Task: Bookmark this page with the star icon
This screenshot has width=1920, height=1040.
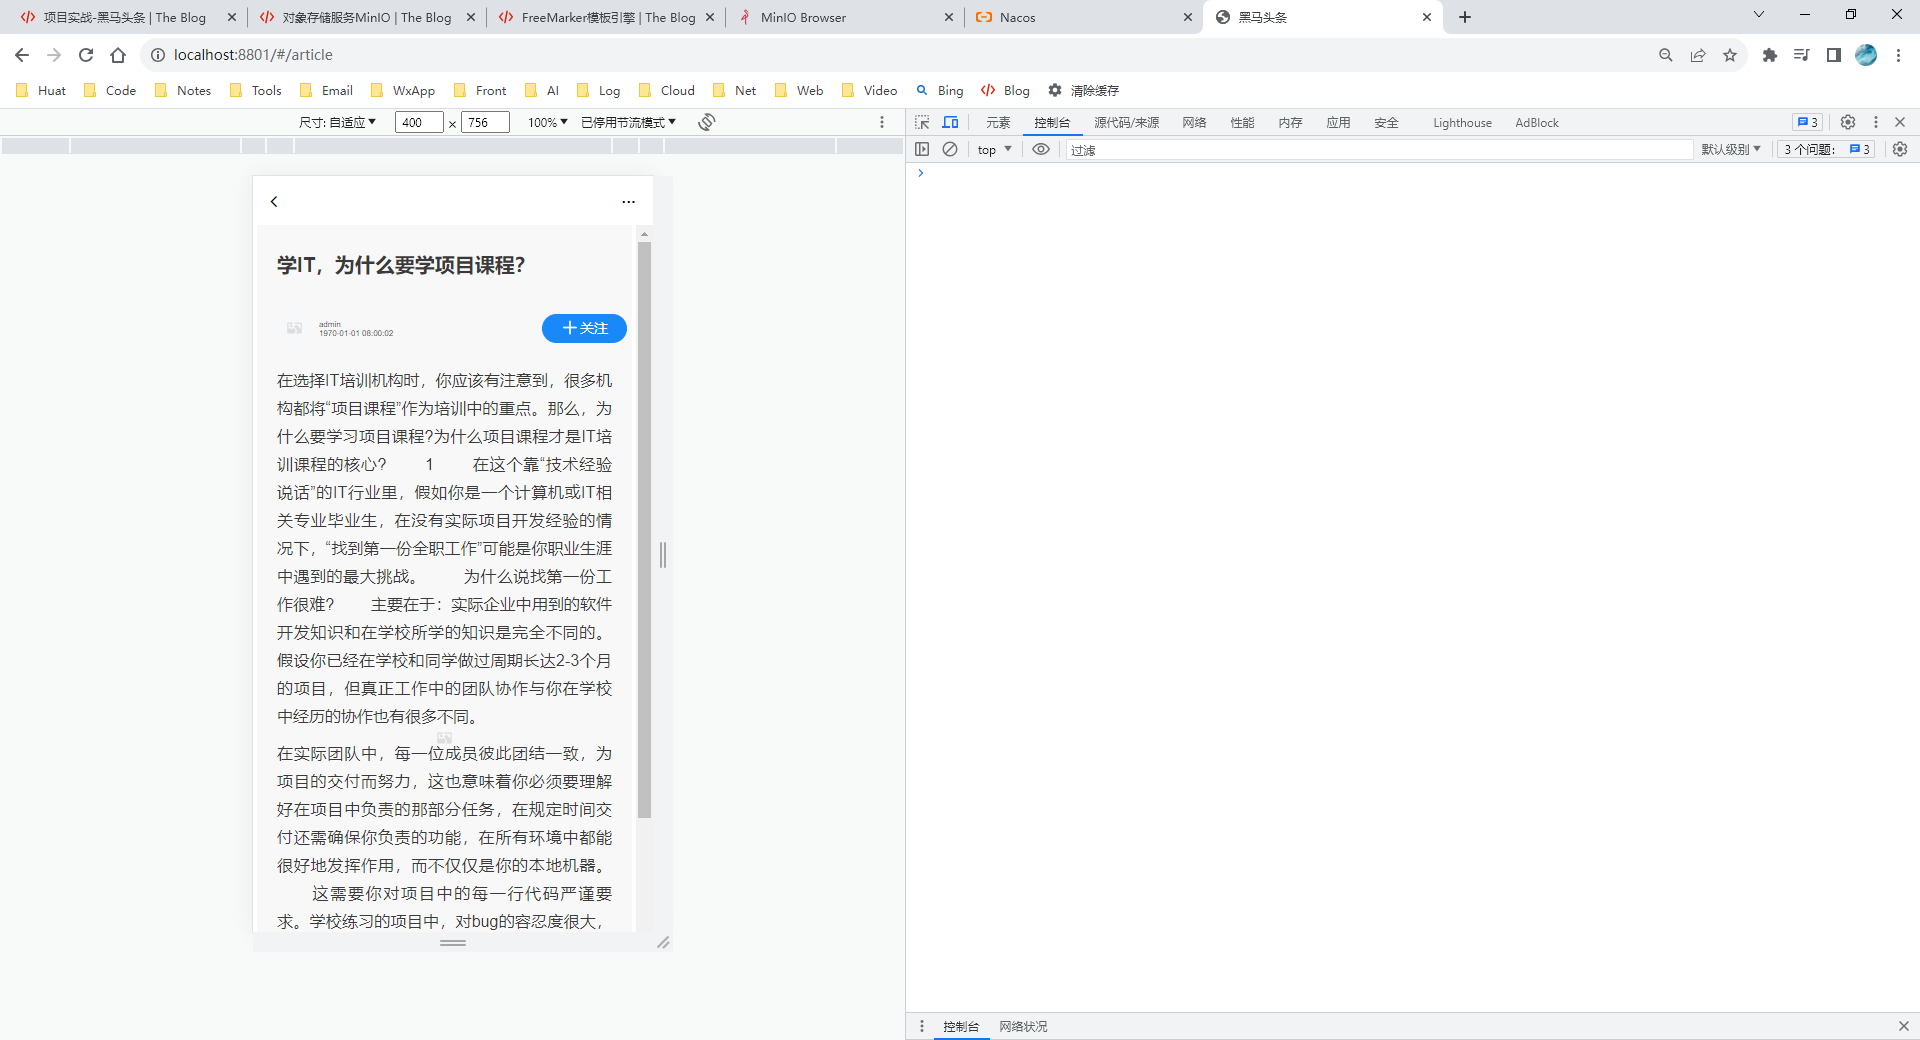Action: (1730, 55)
